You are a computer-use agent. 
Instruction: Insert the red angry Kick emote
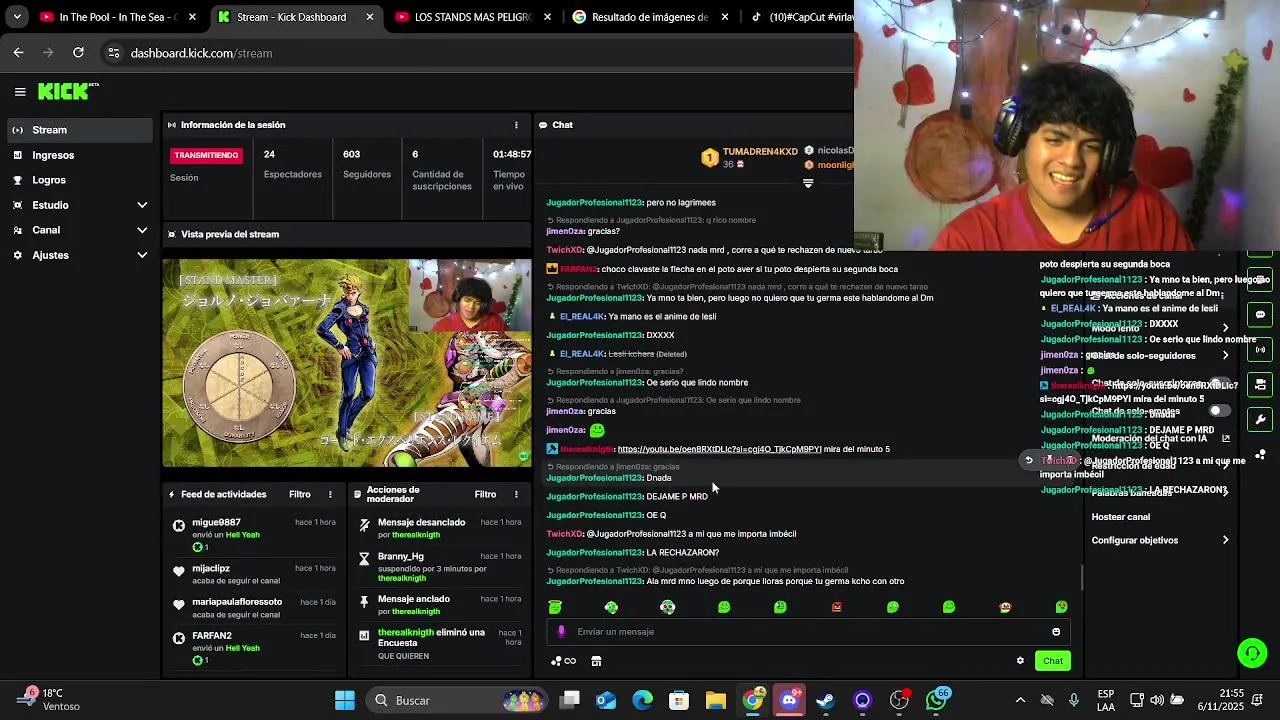pos(837,607)
